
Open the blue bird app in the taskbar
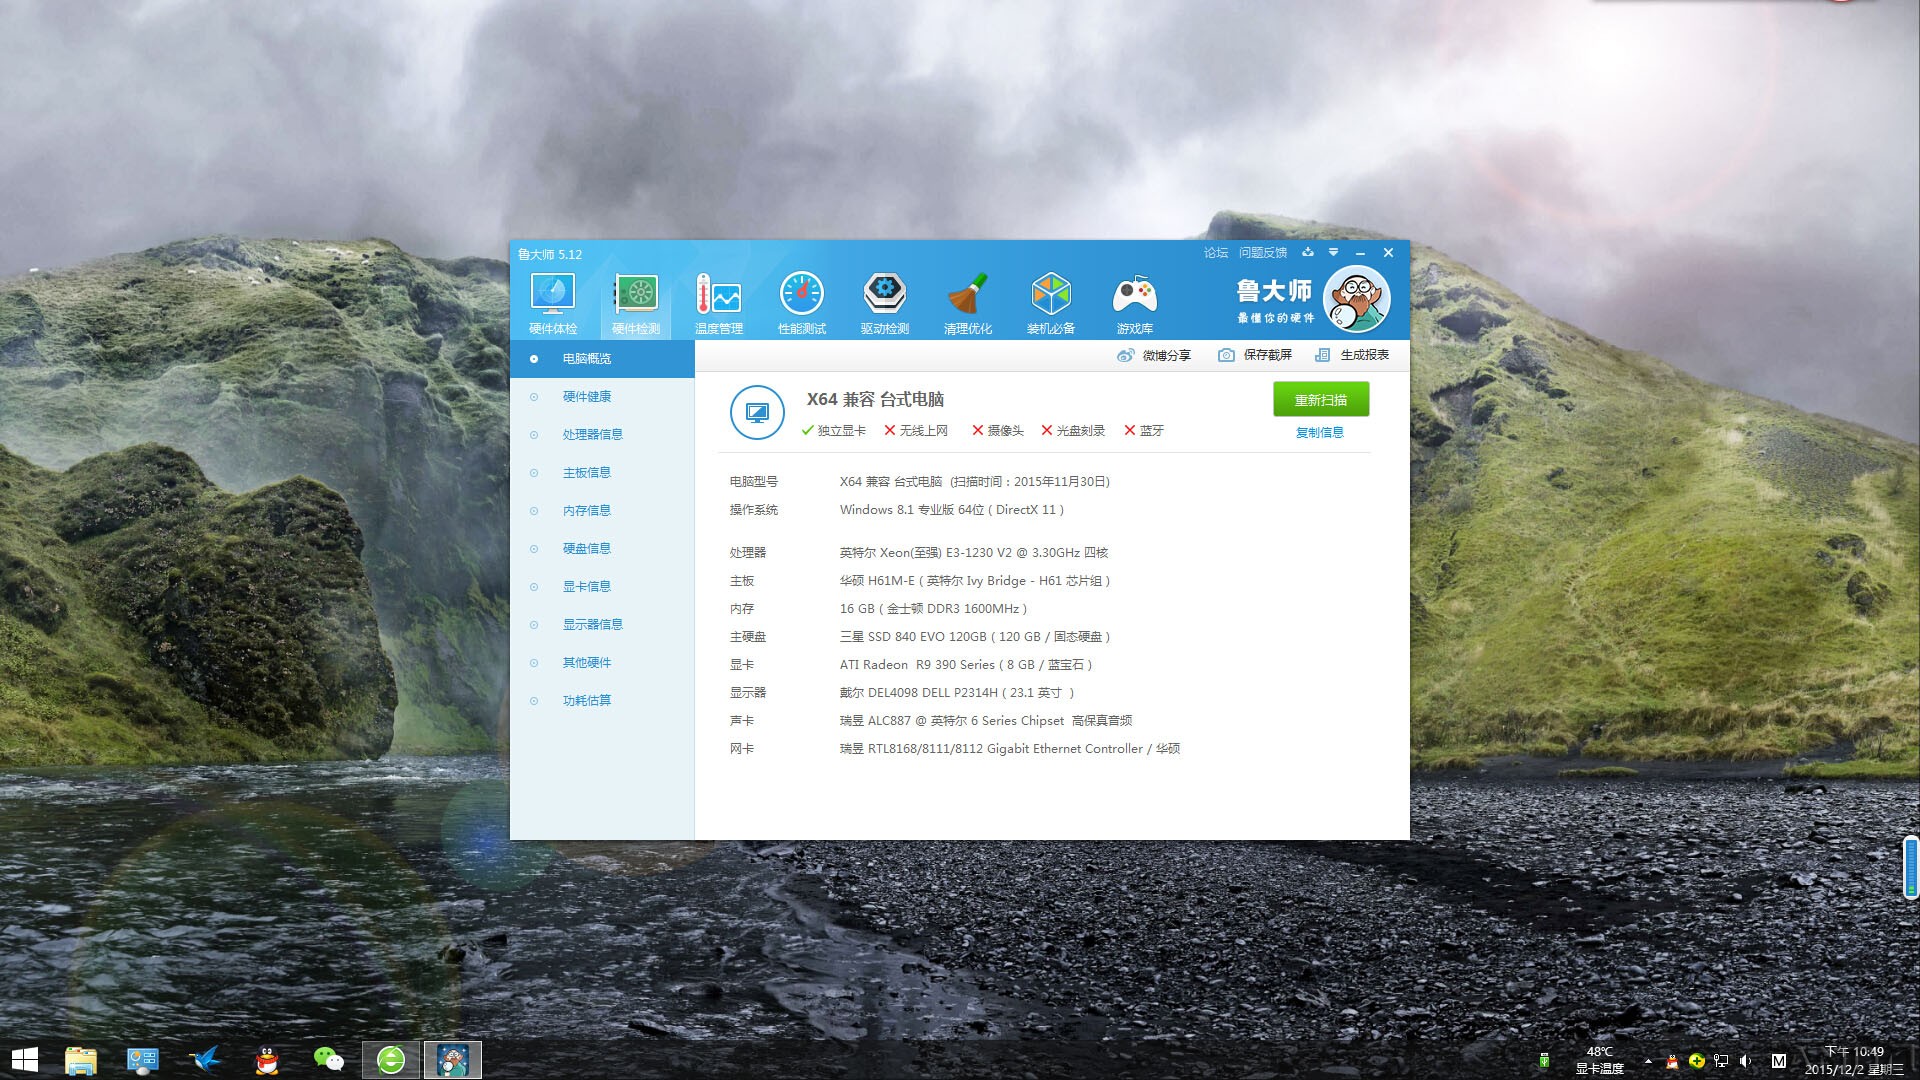pos(205,1060)
